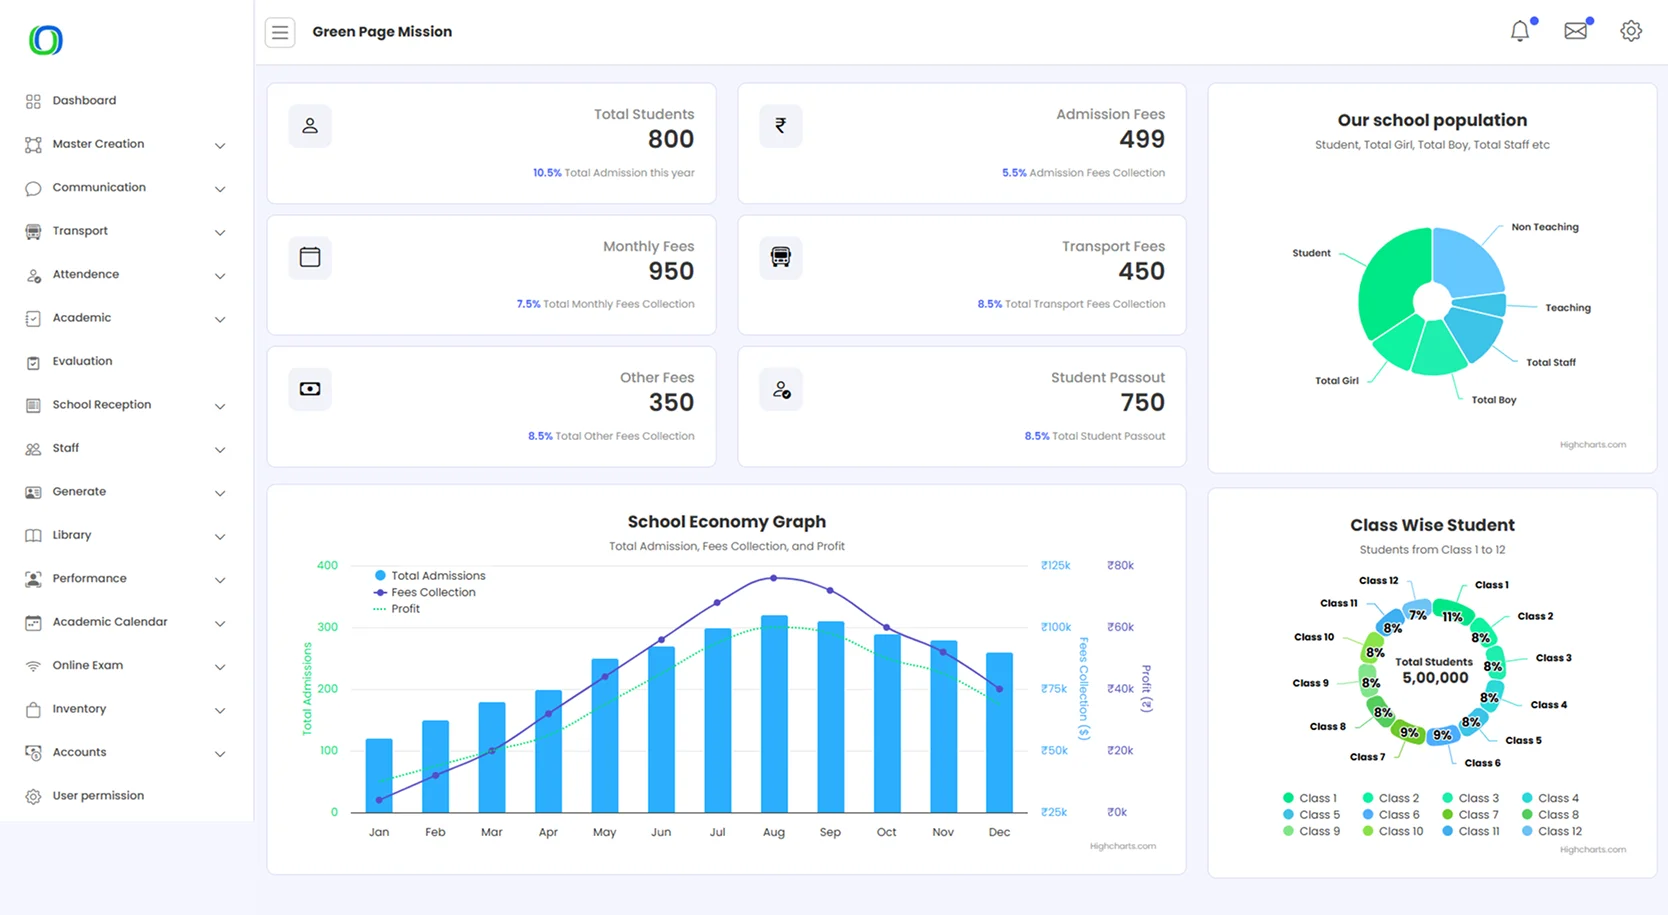1668x915 pixels.
Task: Open the User permission page
Action: [x=98, y=796]
